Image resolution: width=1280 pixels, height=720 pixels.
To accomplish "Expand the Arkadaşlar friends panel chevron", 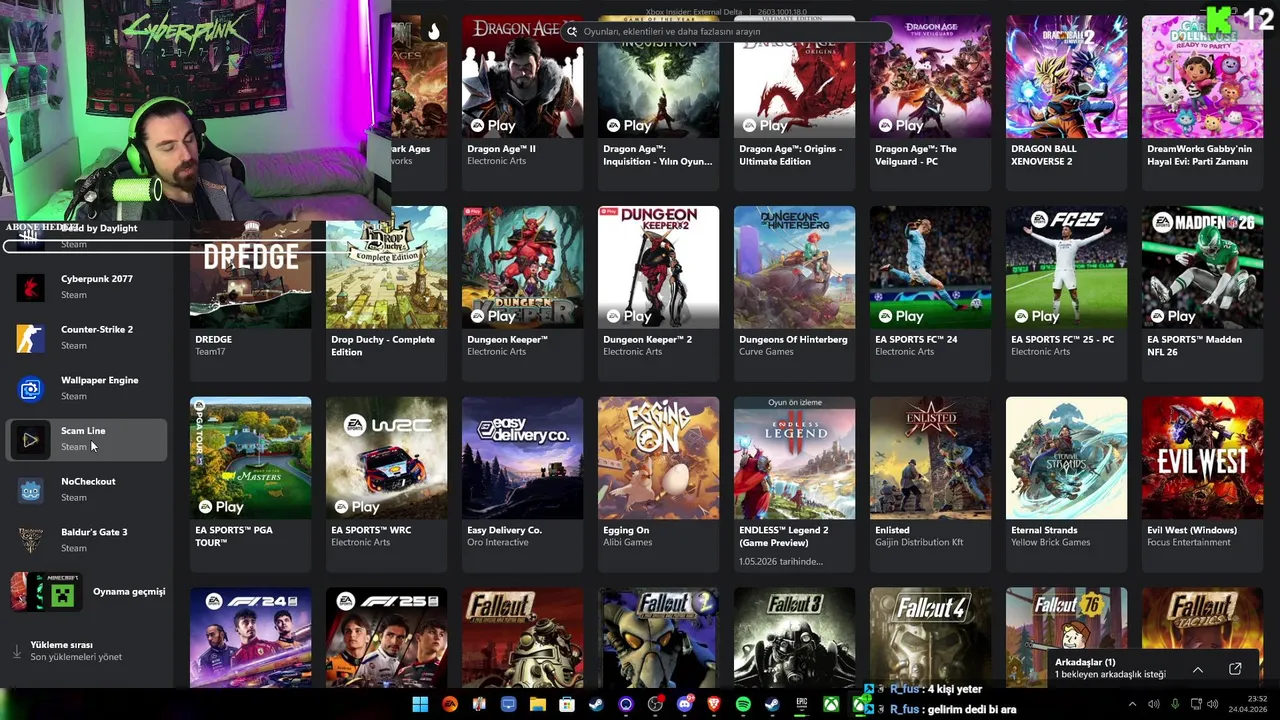I will tap(1197, 669).
